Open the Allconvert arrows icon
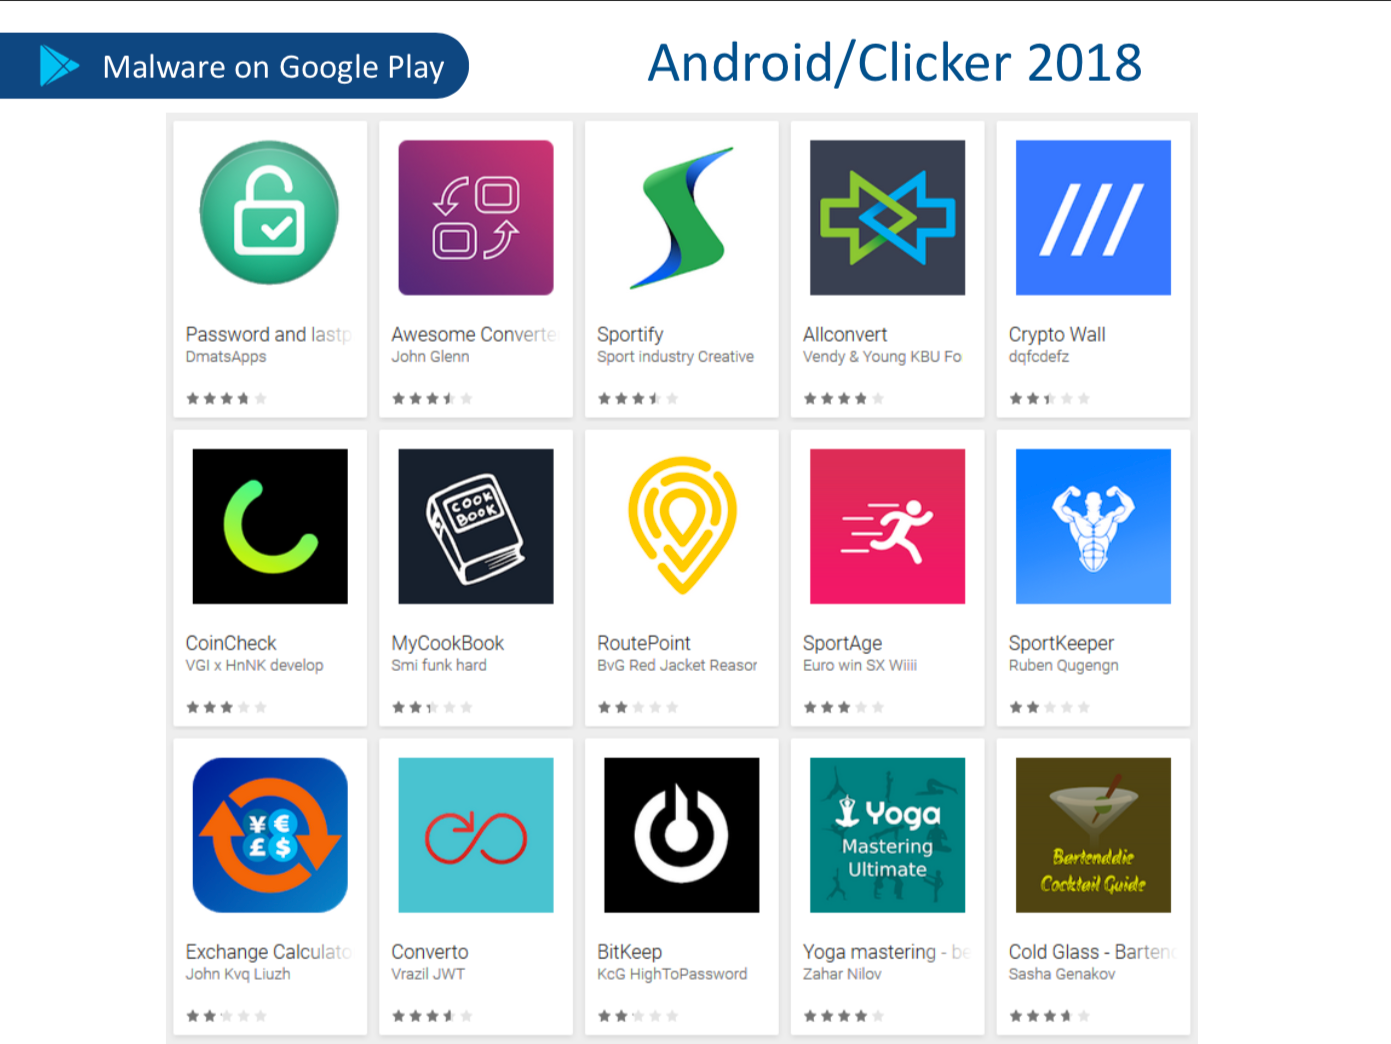Viewport: 1391px width, 1044px height. tap(887, 217)
